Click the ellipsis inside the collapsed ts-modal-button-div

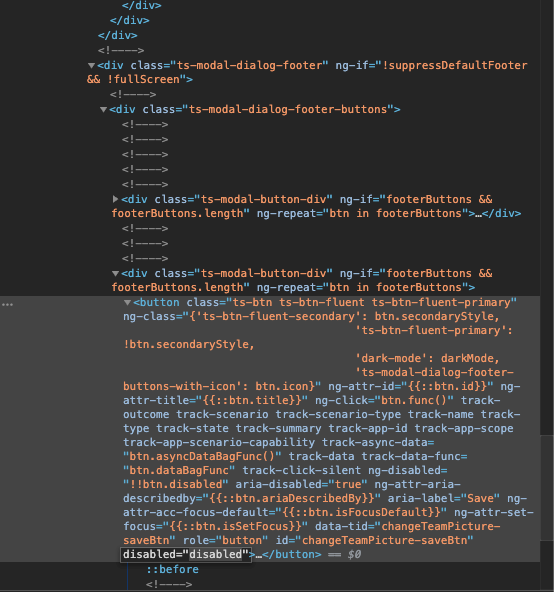(478, 214)
